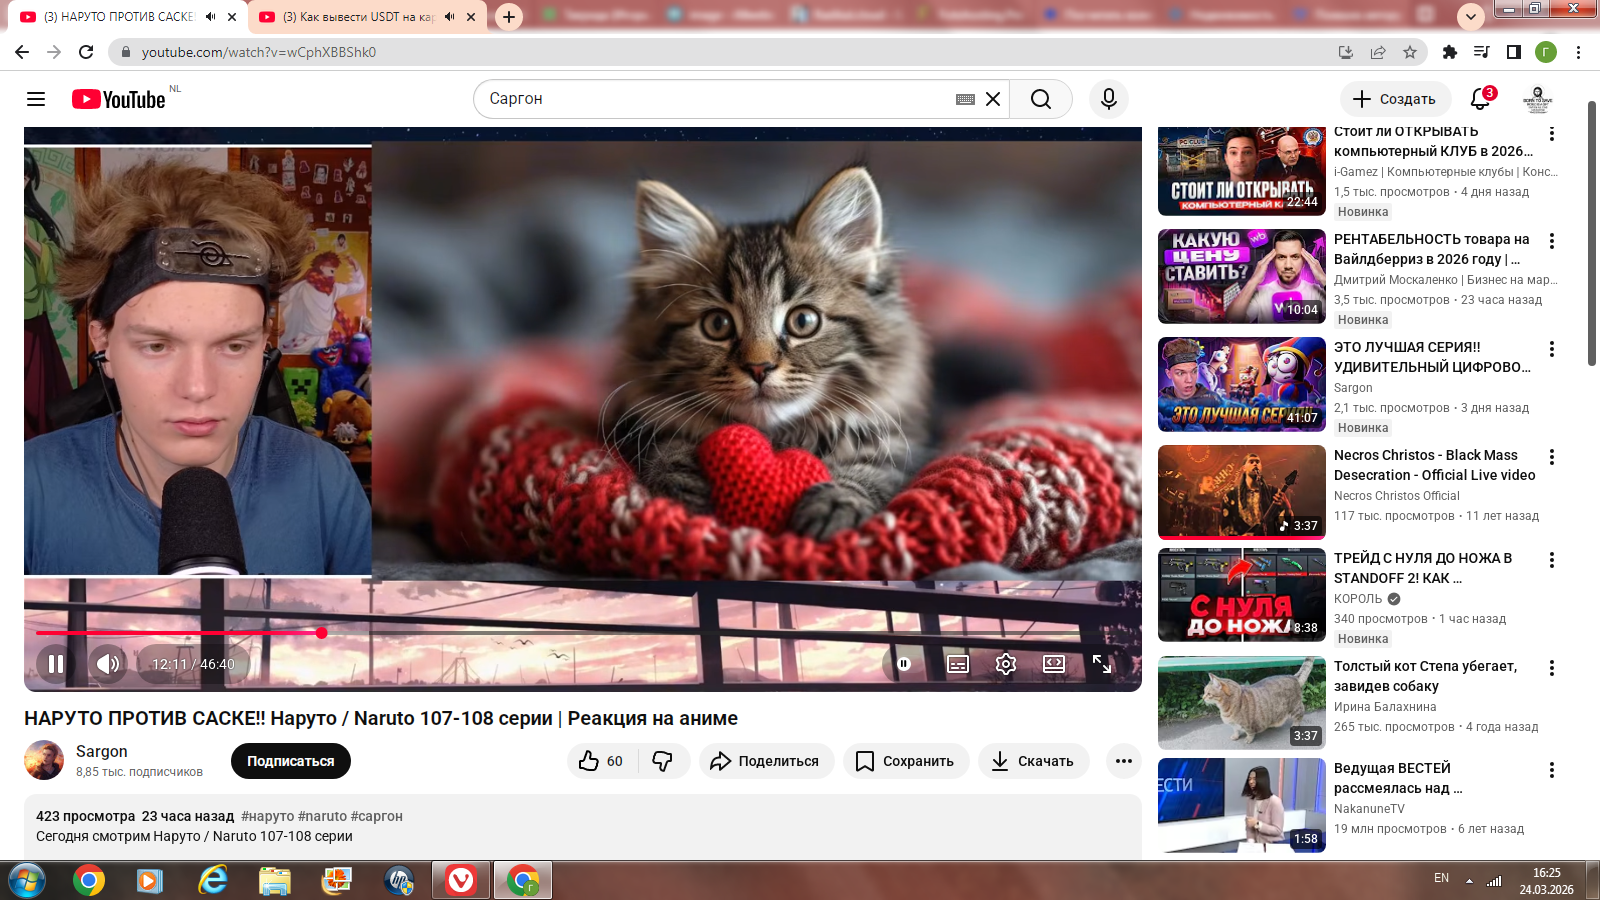Viewport: 1600px width, 900px height.
Task: Open options menu for Necros Christos video
Action: [x=1552, y=457]
